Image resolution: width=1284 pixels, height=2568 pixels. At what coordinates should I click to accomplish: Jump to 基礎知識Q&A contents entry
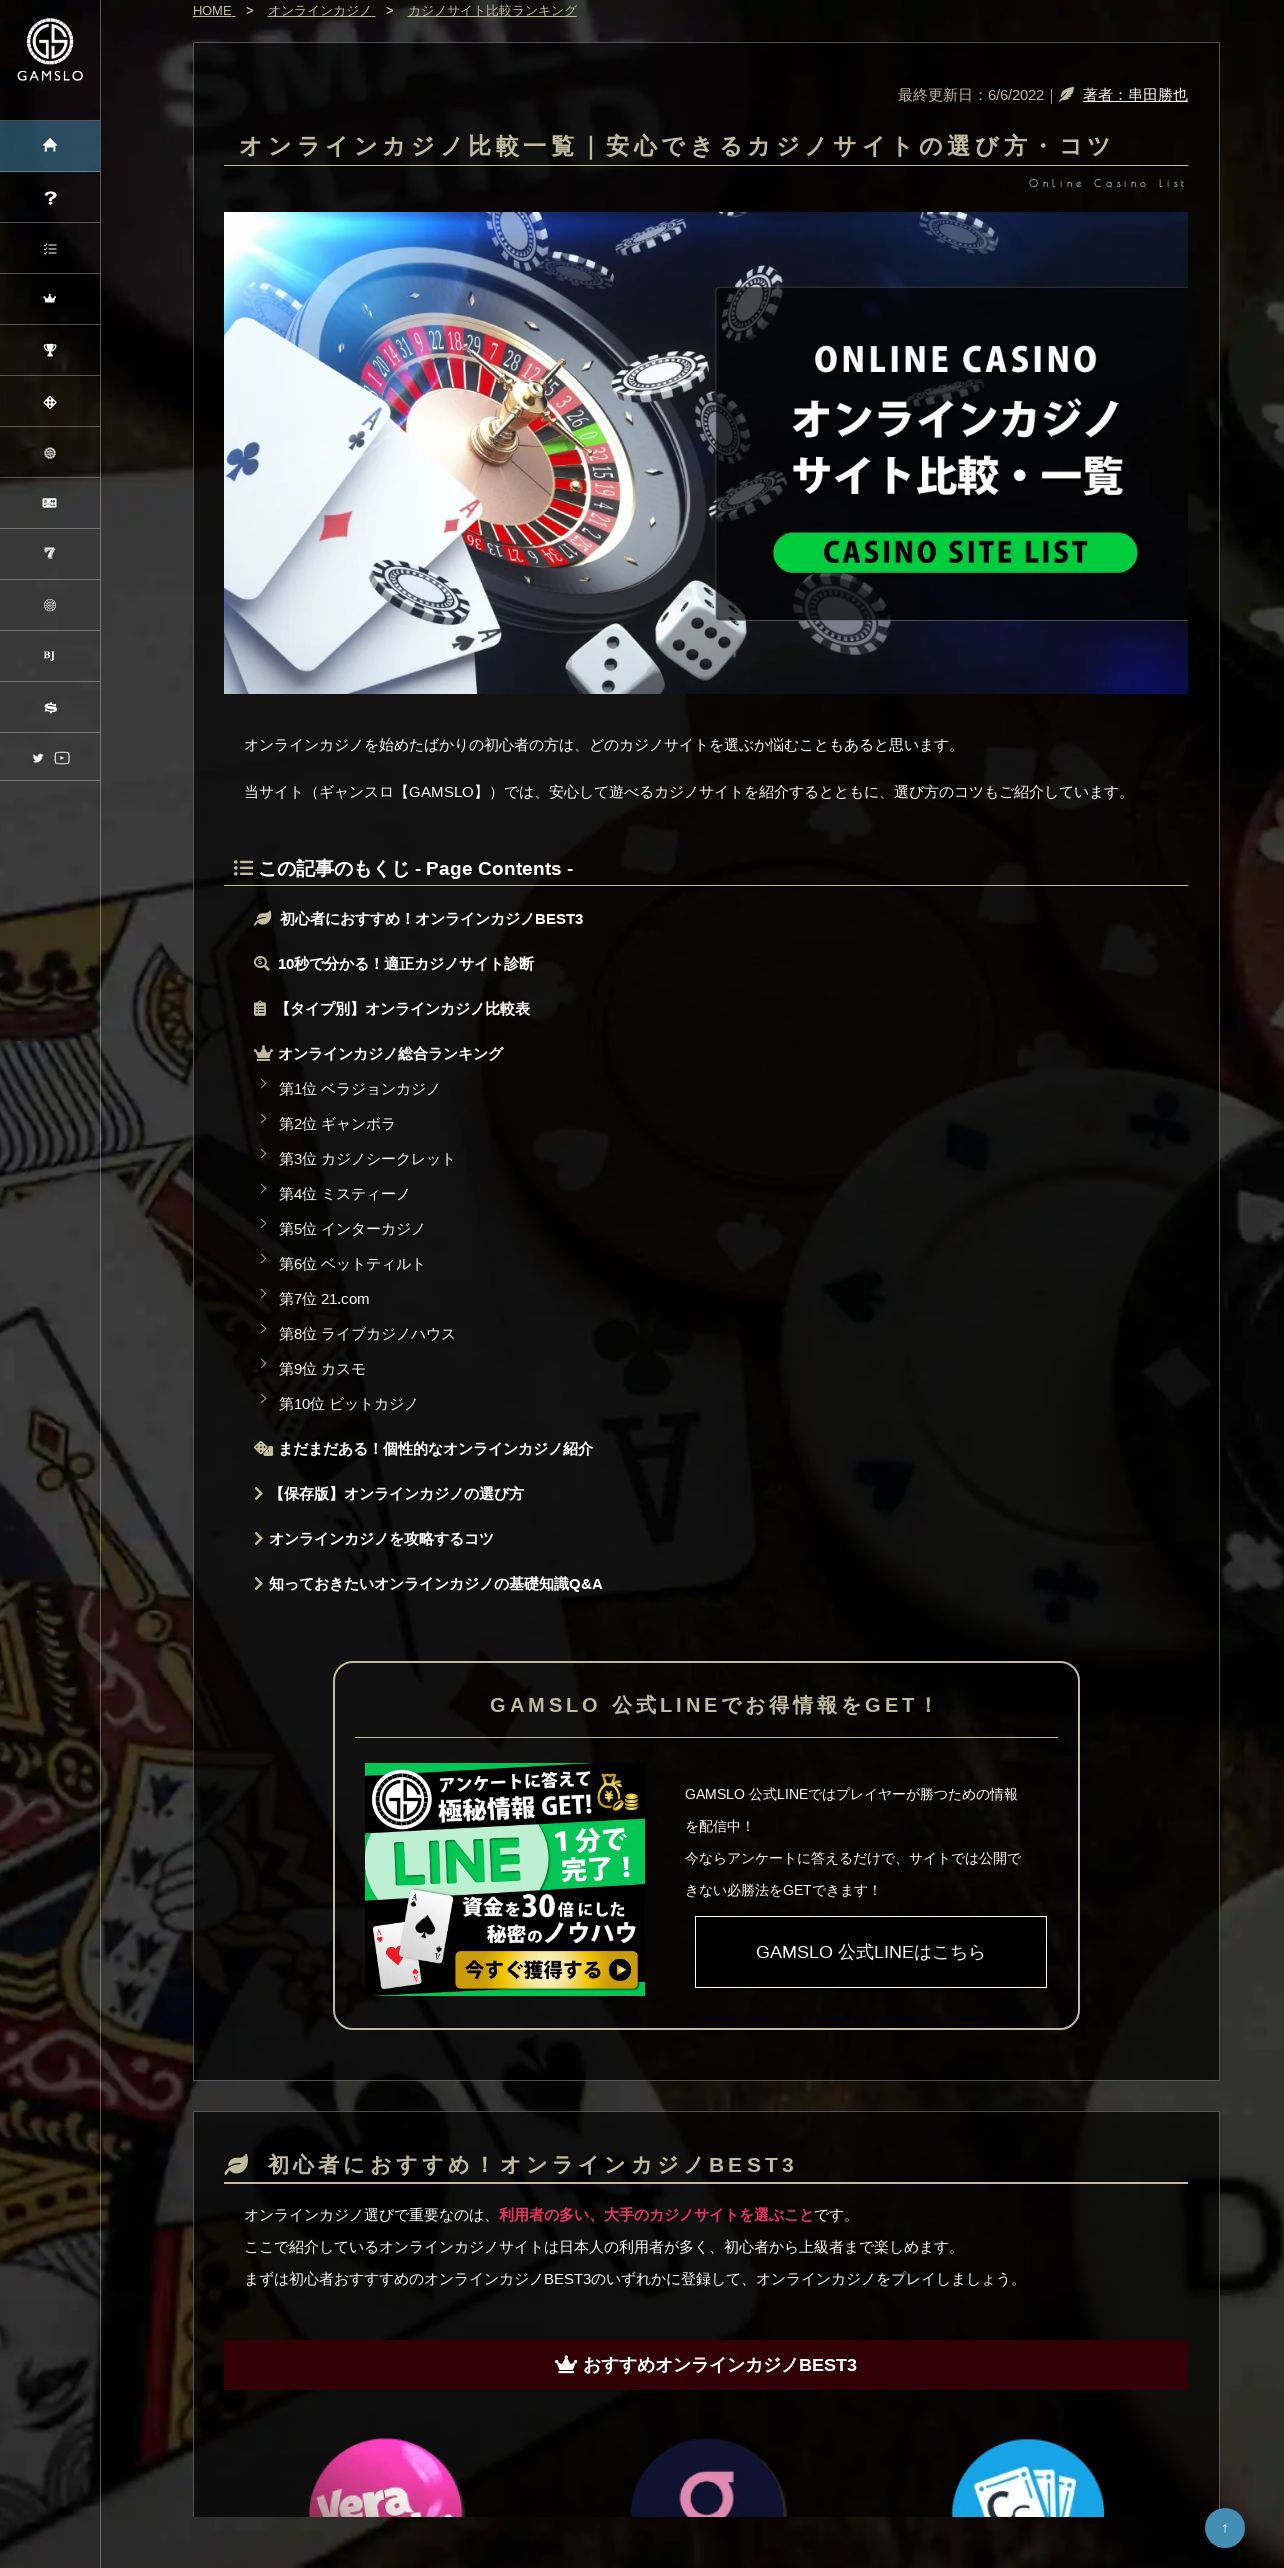pyautogui.click(x=435, y=1583)
